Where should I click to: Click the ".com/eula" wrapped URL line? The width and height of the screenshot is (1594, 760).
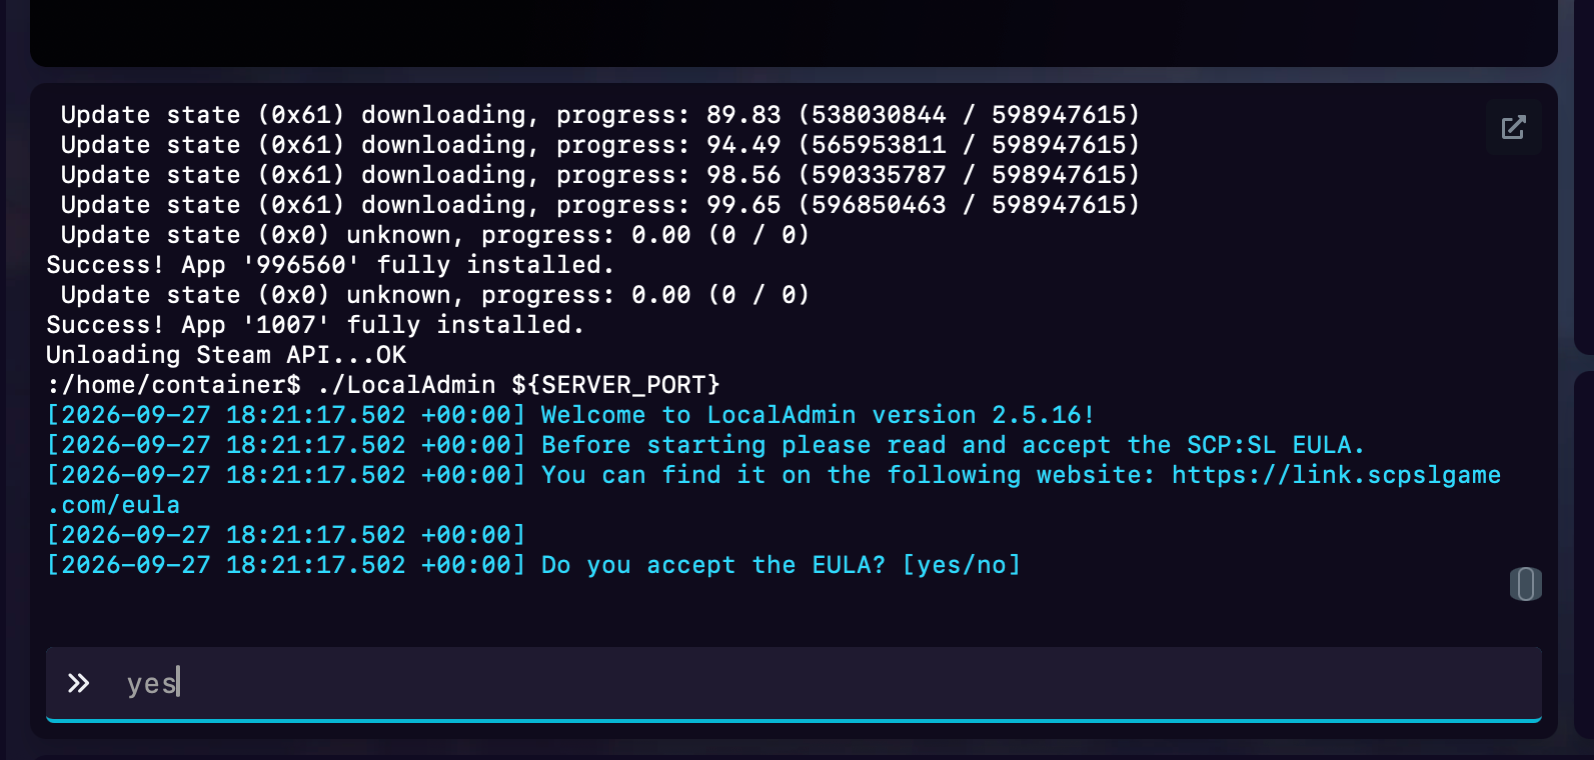coord(113,505)
